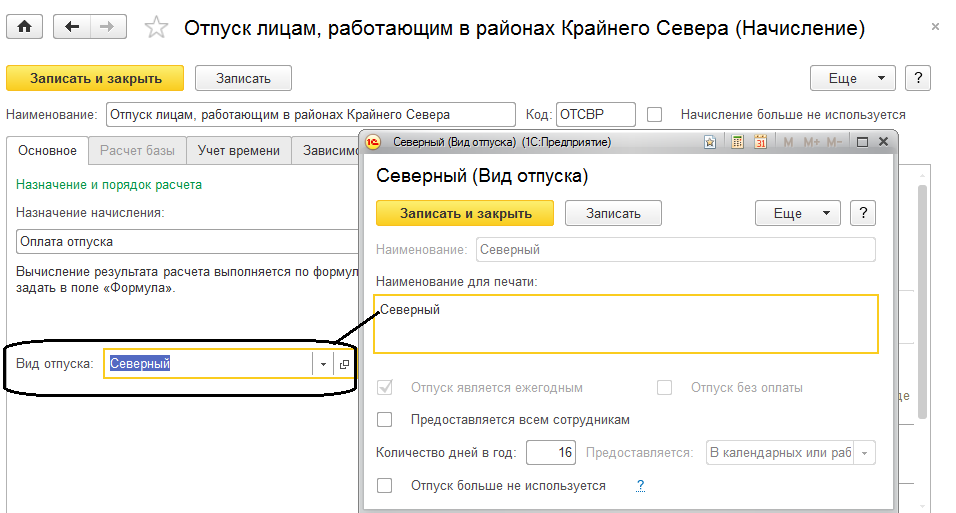This screenshot has height=513, width=956.
Task: Add dialog link to favorites in title bar
Action: pyautogui.click(x=710, y=143)
